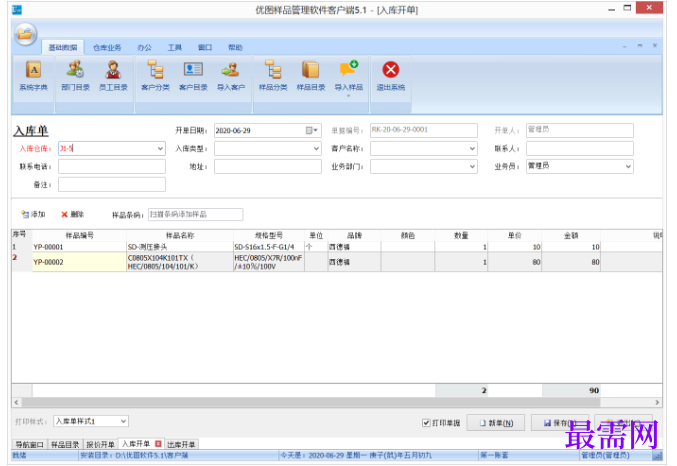Open the round application menu orb

(25, 34)
